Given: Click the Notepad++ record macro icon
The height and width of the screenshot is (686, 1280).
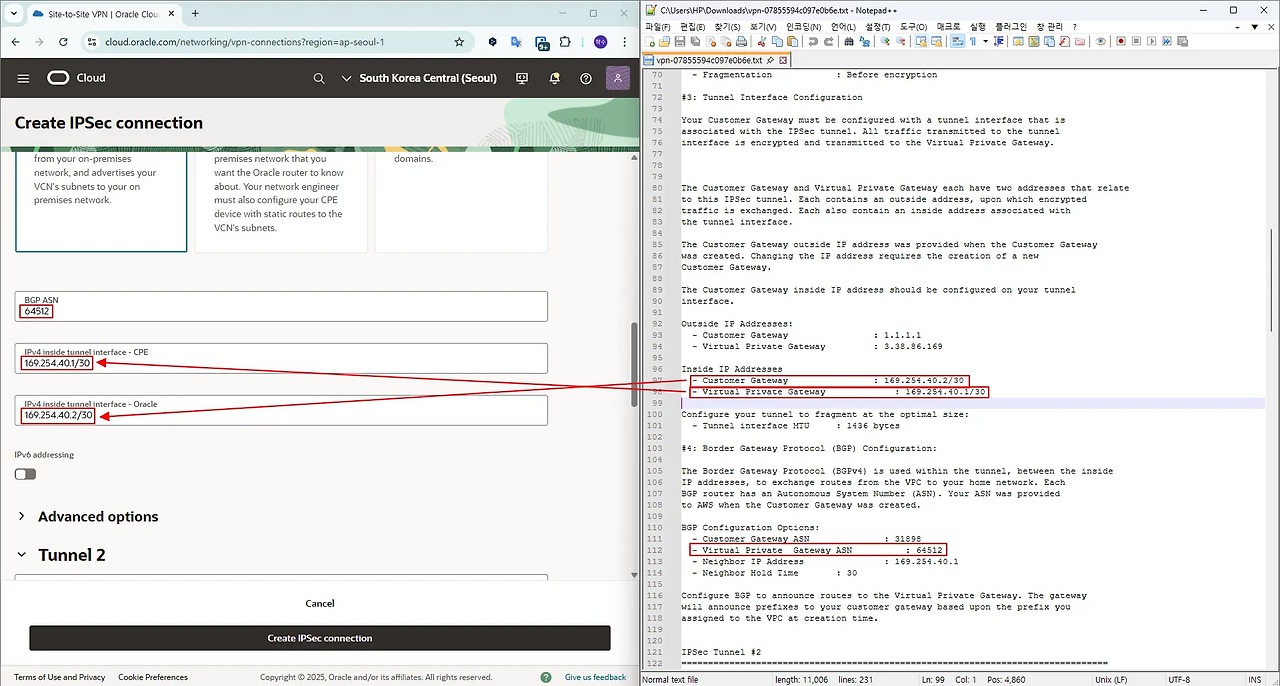Looking at the screenshot, I should (x=1121, y=42).
